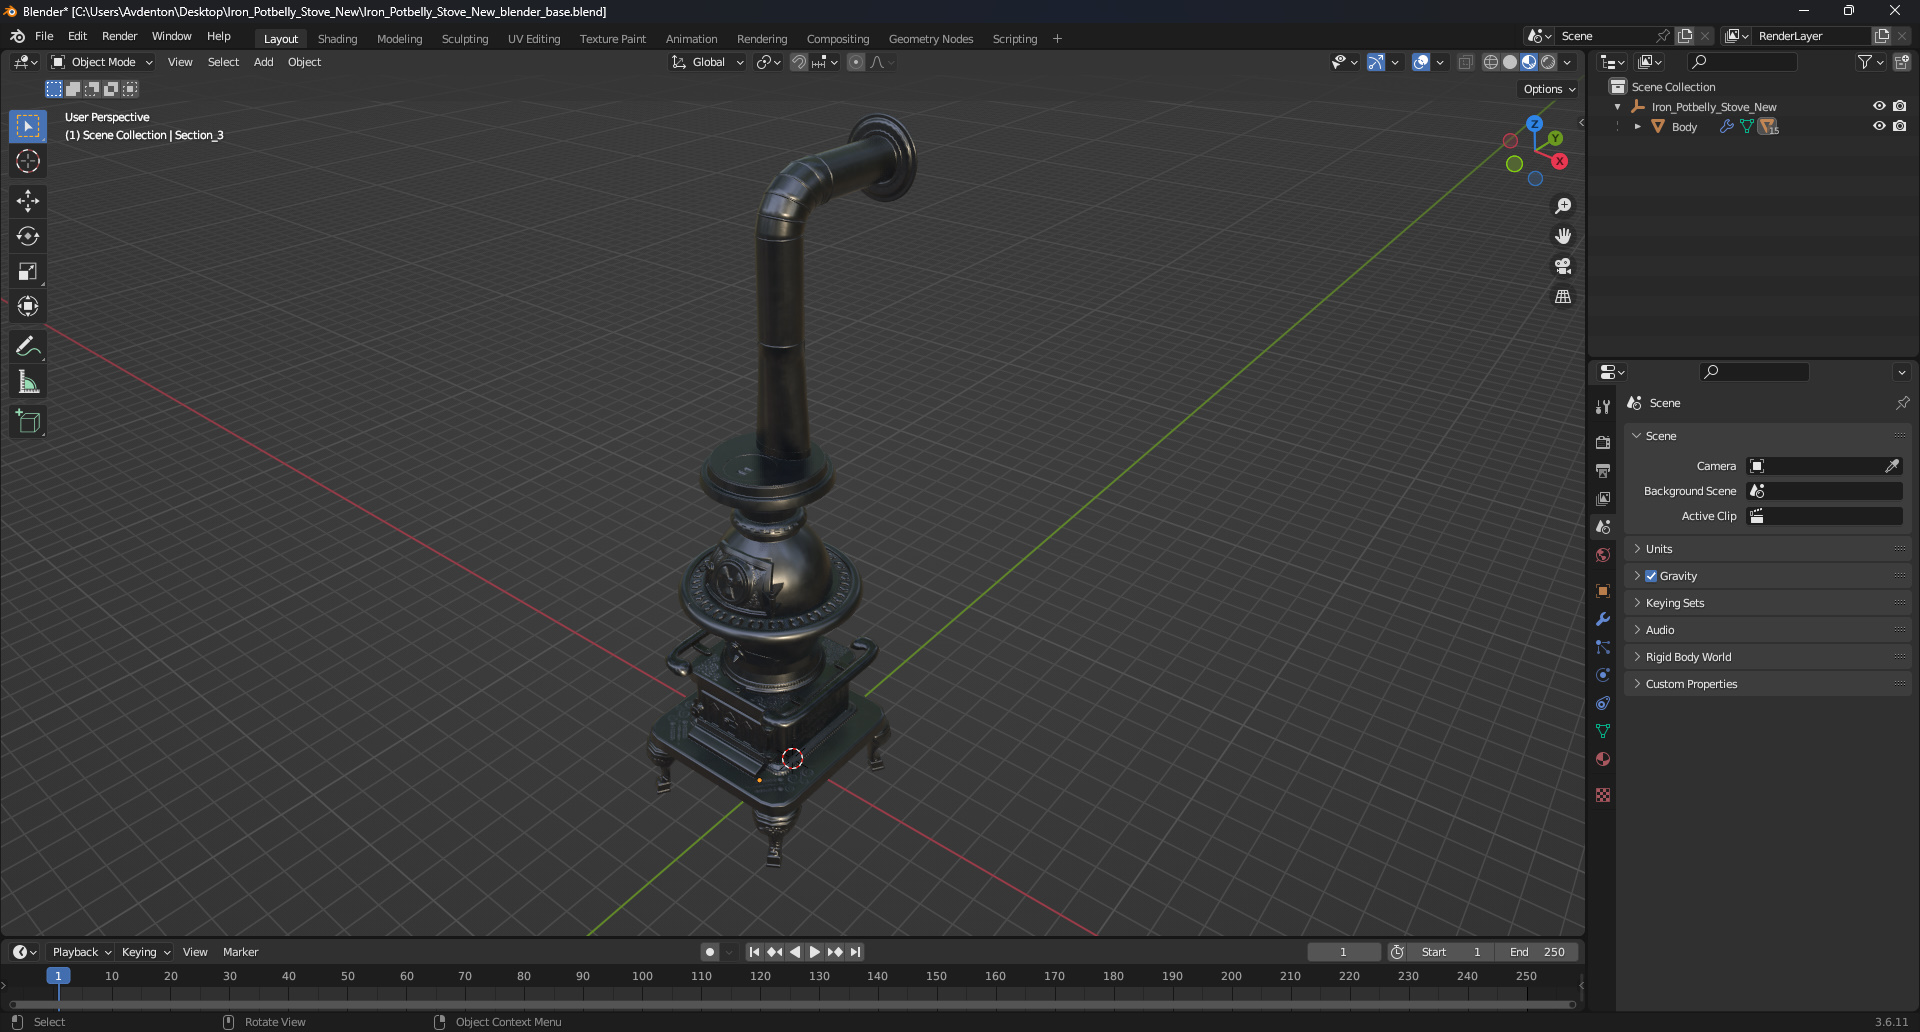This screenshot has height=1032, width=1920.
Task: Expand the Keying Sets panel
Action: tap(1767, 603)
